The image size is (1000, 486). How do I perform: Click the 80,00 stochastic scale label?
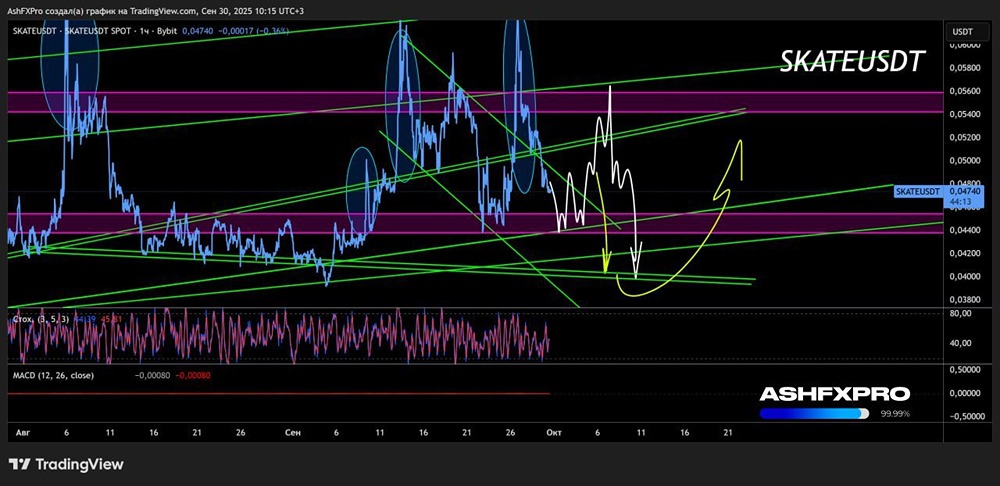coord(960,314)
